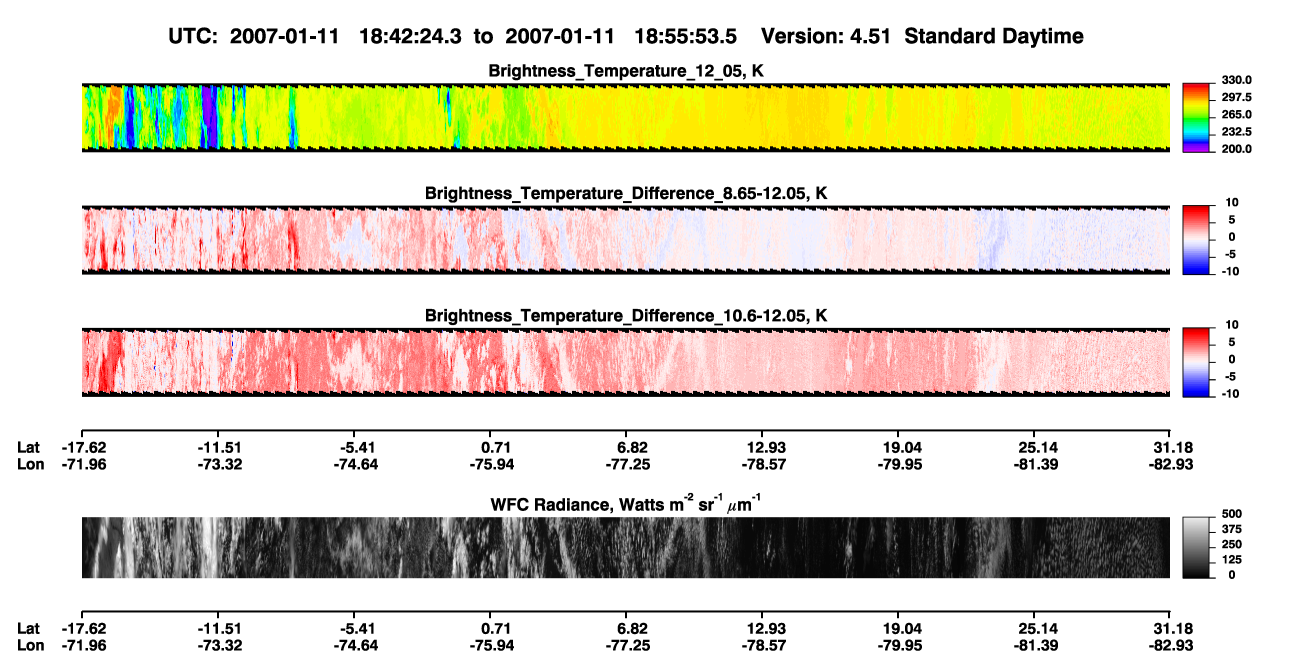Click upper axis latitude label -17.62

(82, 447)
